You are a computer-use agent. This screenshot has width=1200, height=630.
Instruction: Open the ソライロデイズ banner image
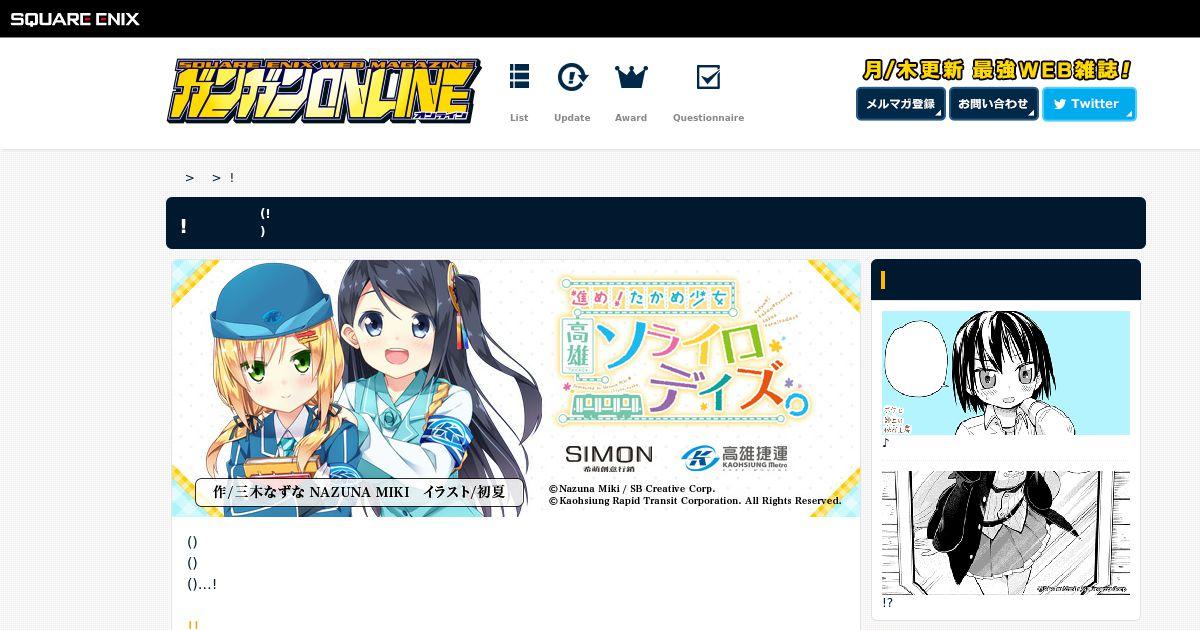click(516, 388)
